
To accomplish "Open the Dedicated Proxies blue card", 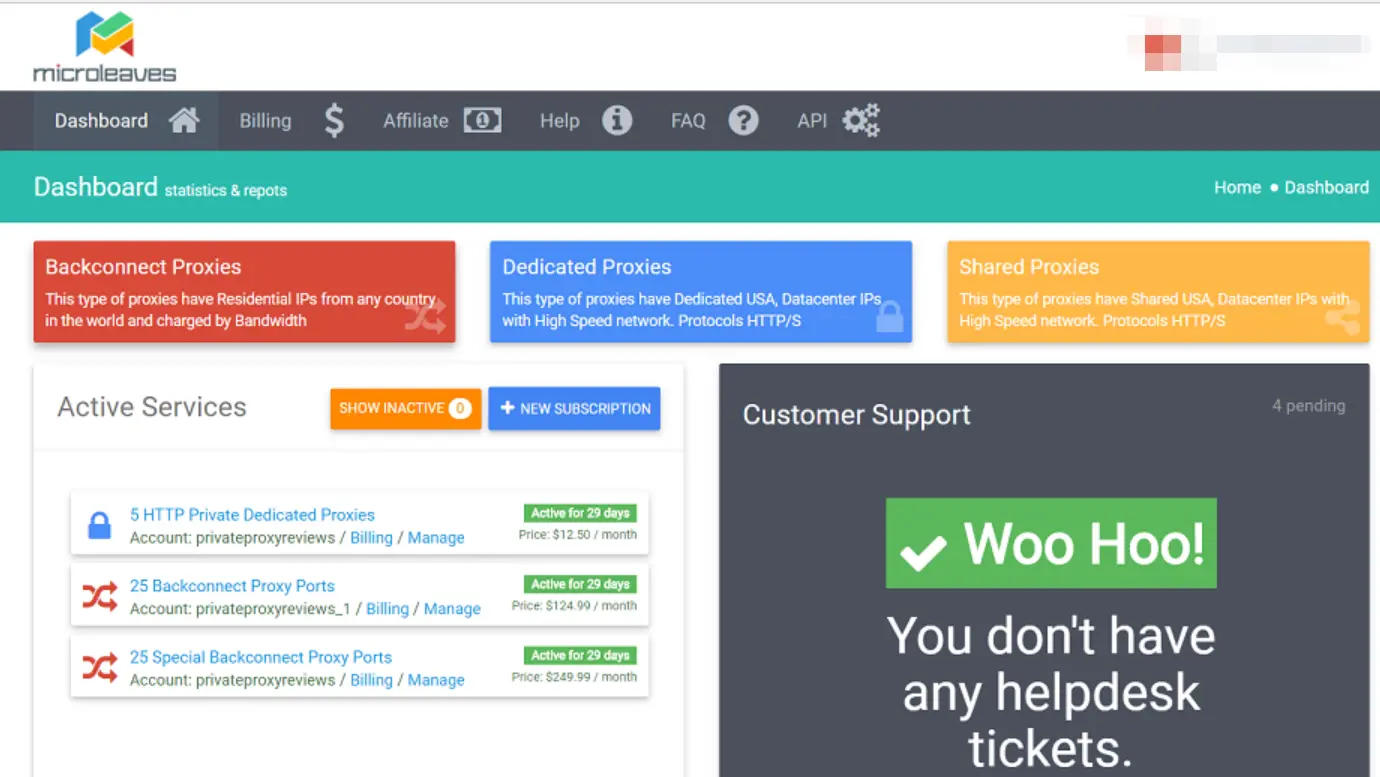I will click(x=701, y=292).
